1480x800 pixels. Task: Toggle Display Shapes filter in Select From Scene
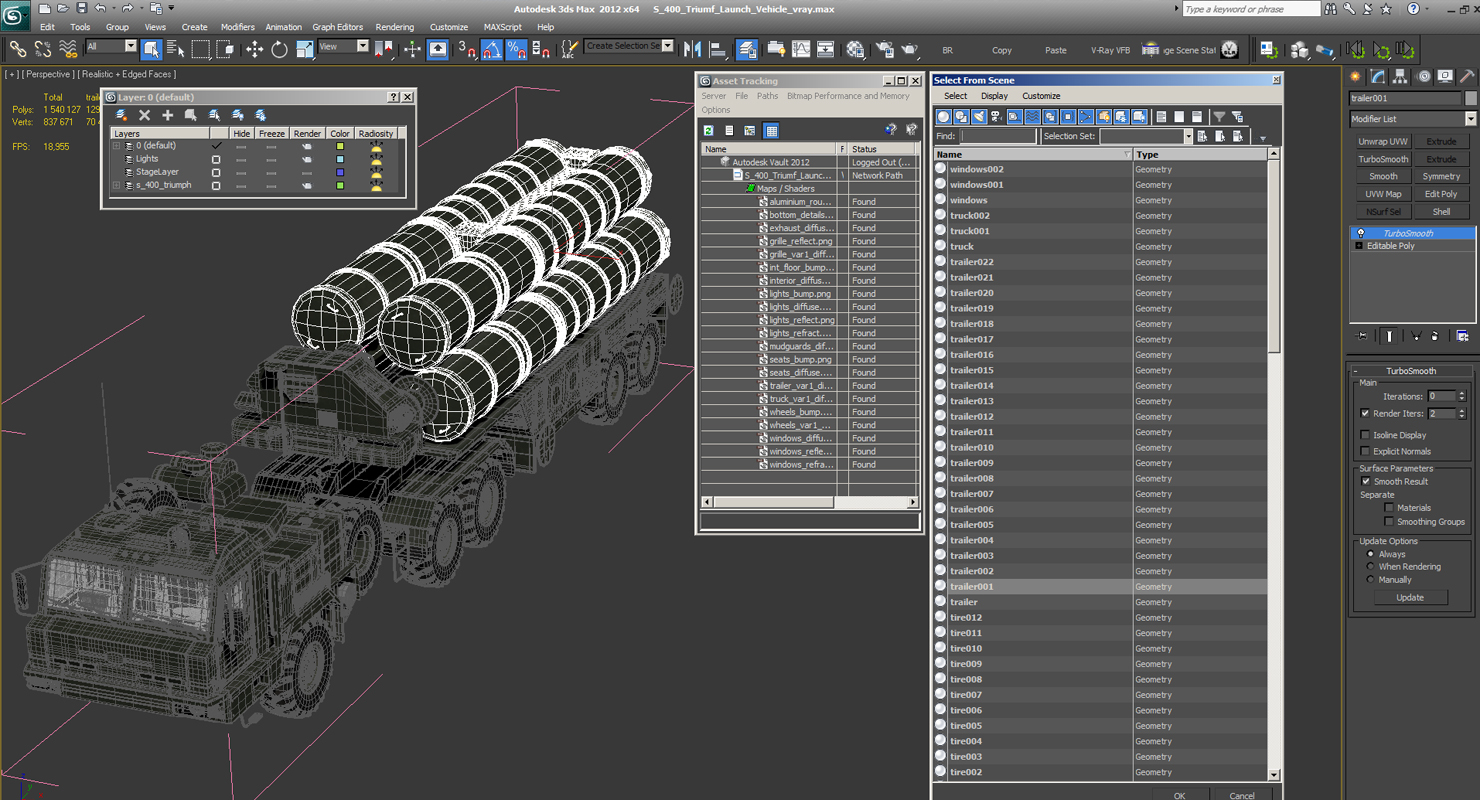tap(961, 117)
